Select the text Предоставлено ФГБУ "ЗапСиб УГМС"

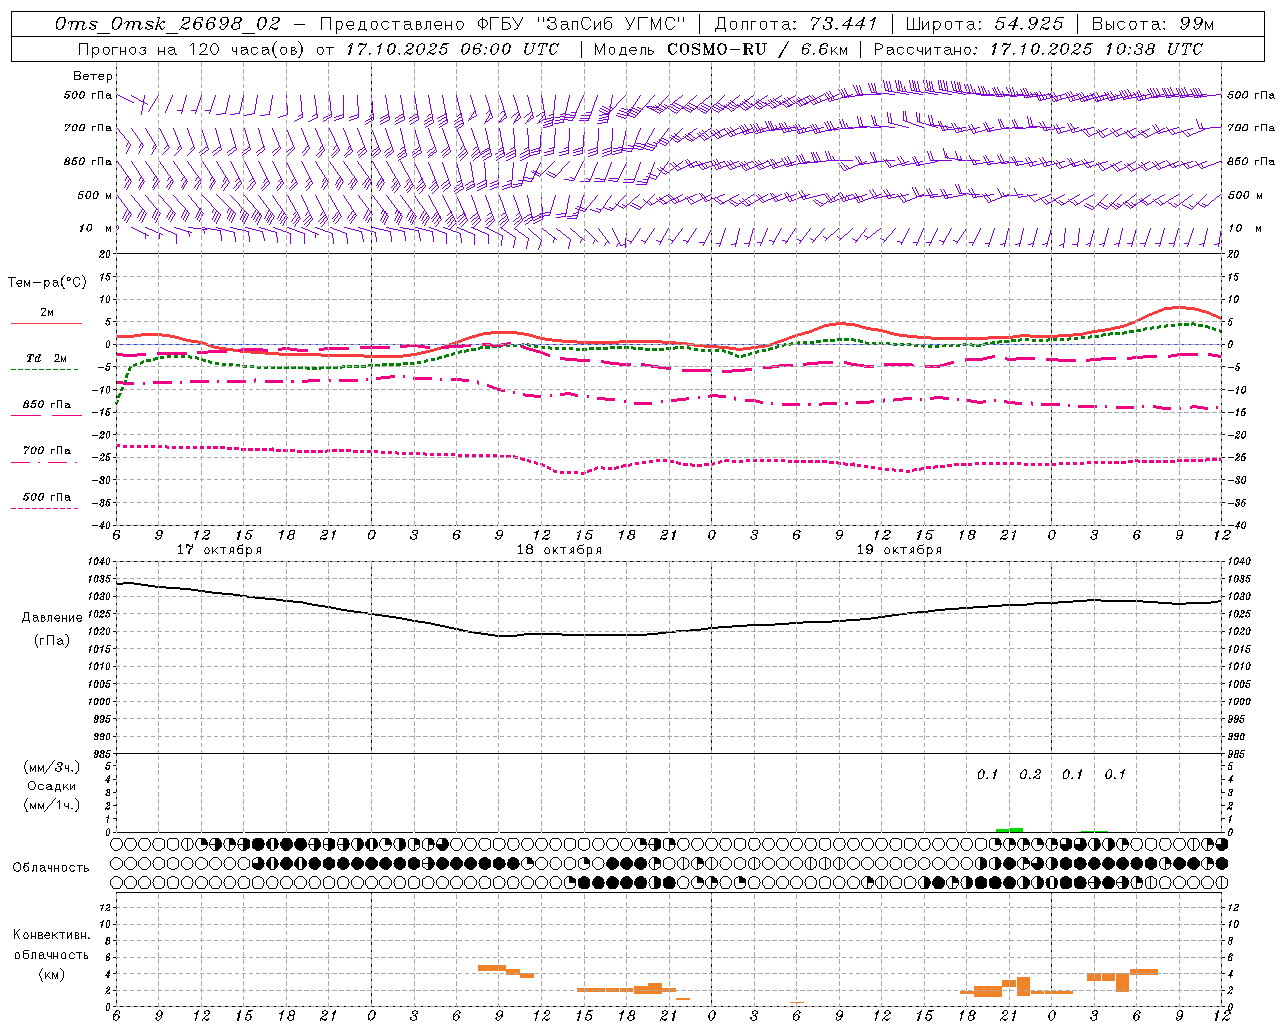pyautogui.click(x=503, y=24)
